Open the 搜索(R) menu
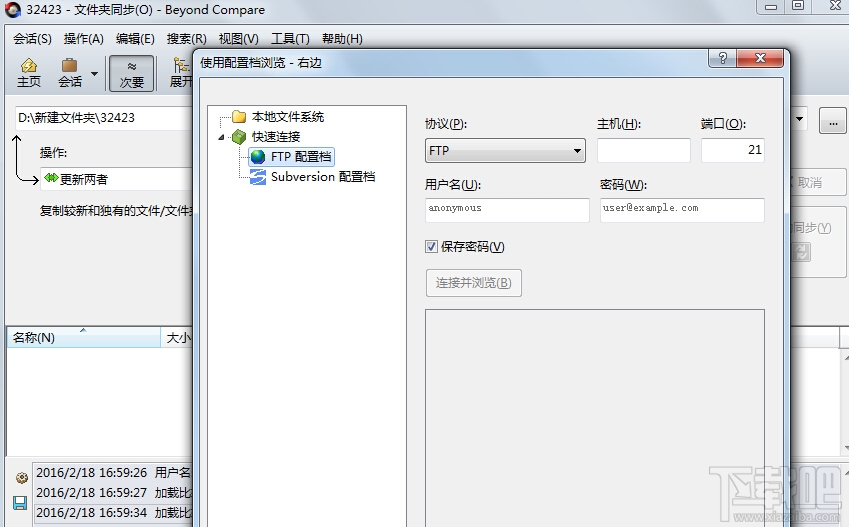This screenshot has width=849, height=527. click(x=186, y=39)
